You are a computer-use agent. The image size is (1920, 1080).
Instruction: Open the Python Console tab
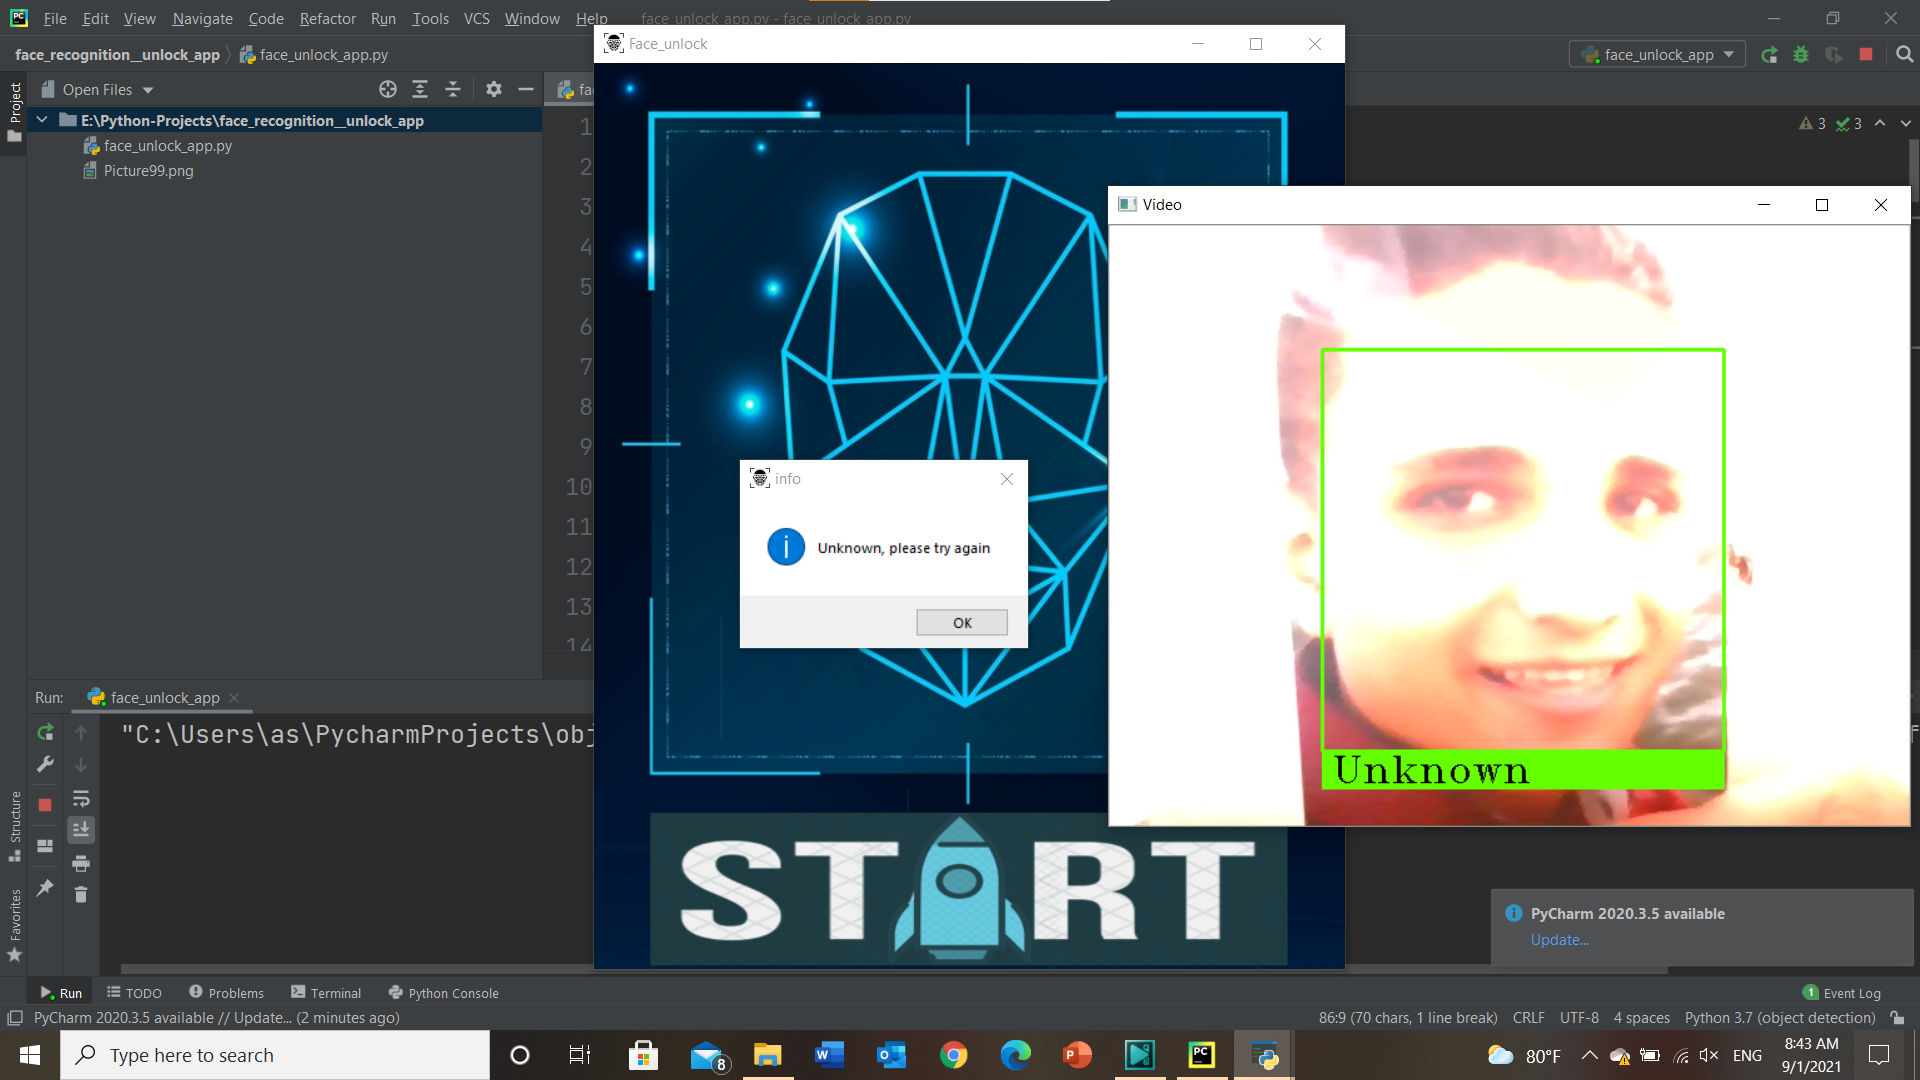tap(443, 993)
